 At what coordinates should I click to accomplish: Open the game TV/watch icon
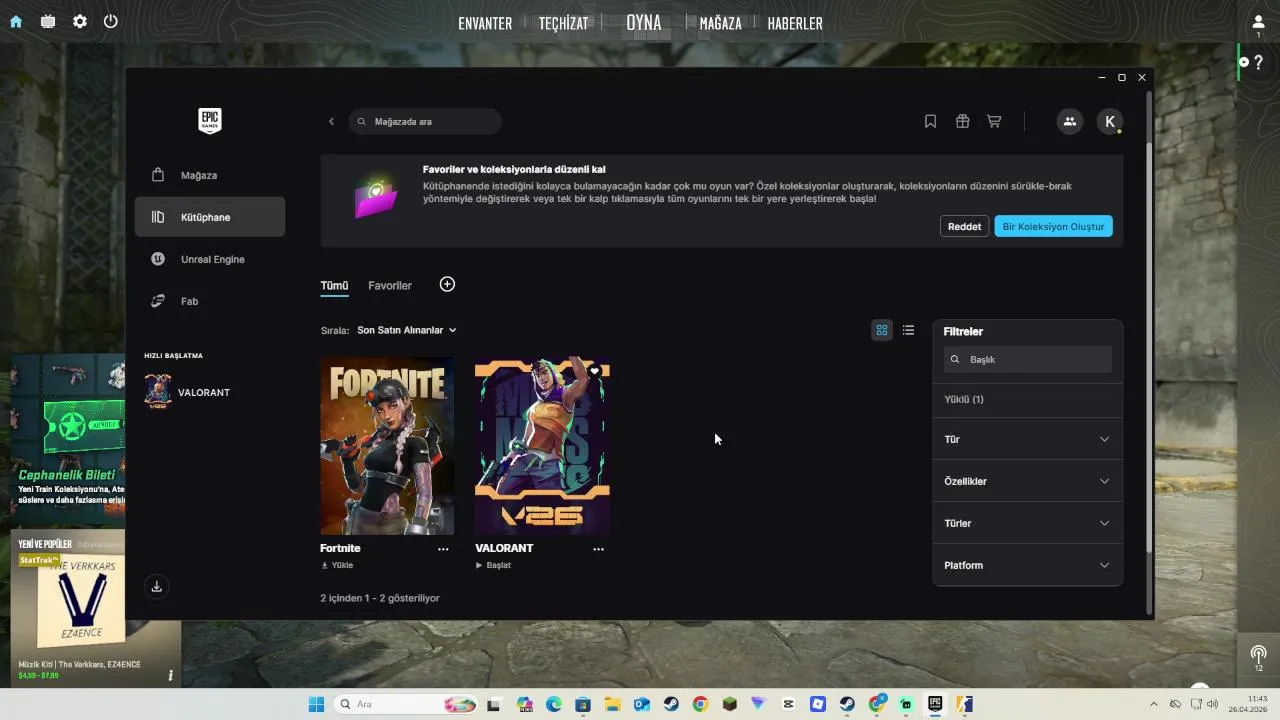click(x=48, y=21)
